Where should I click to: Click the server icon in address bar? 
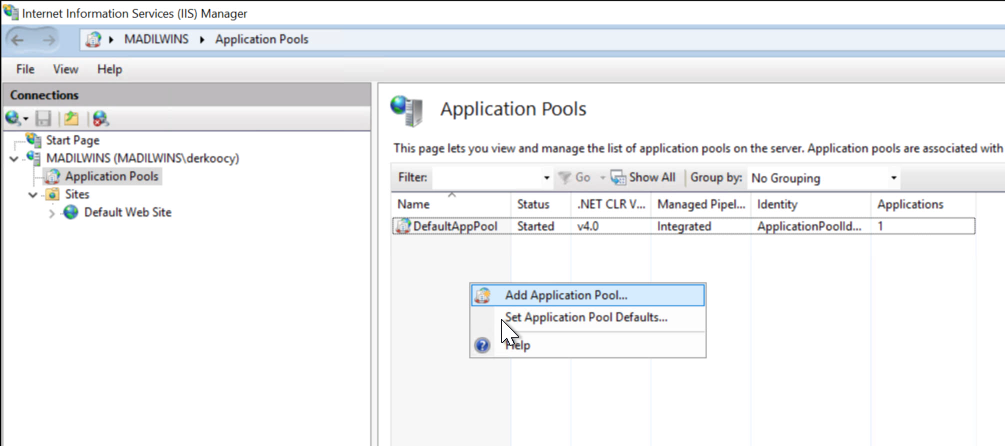click(94, 40)
